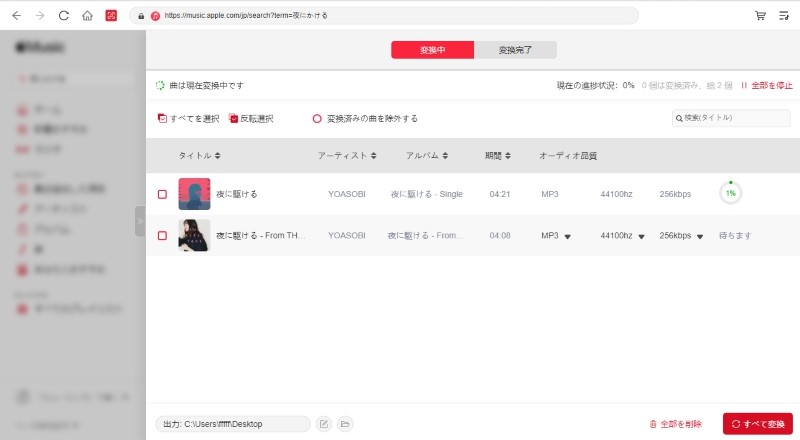The image size is (800, 440).
Task: Open the playlist menu icon at top right
Action: tap(784, 16)
